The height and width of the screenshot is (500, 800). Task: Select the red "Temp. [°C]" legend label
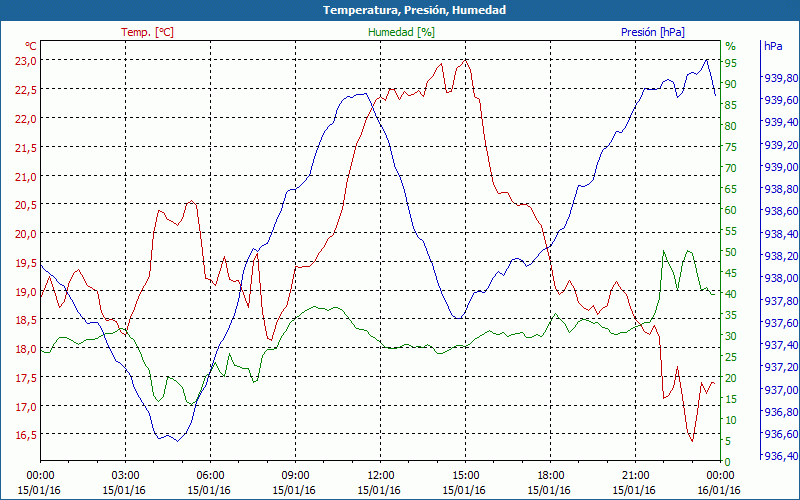tap(147, 32)
